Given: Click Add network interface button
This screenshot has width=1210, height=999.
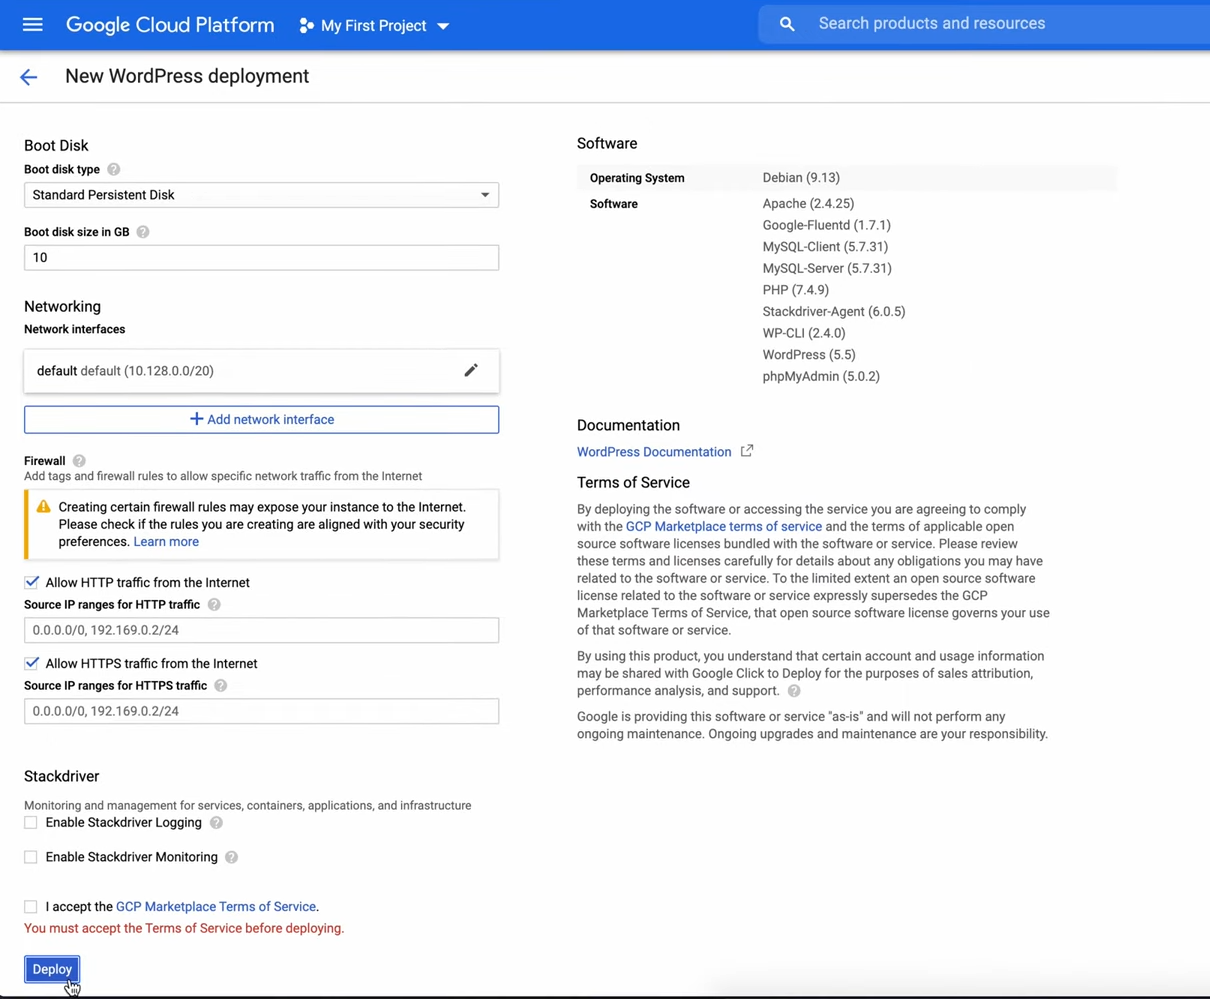Looking at the screenshot, I should [261, 420].
